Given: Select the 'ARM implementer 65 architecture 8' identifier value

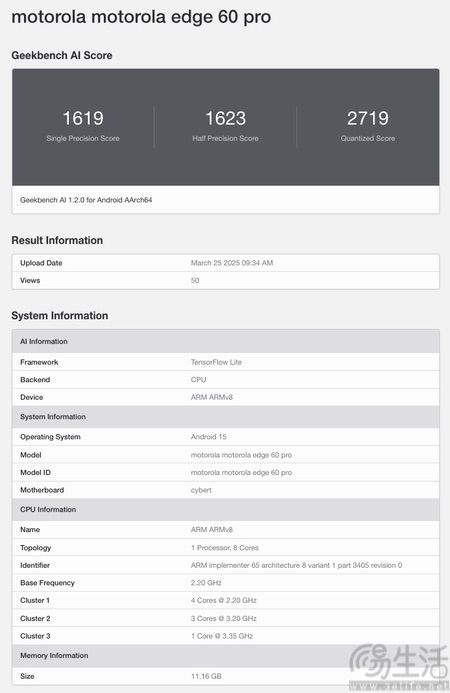Looking at the screenshot, I should [296, 565].
